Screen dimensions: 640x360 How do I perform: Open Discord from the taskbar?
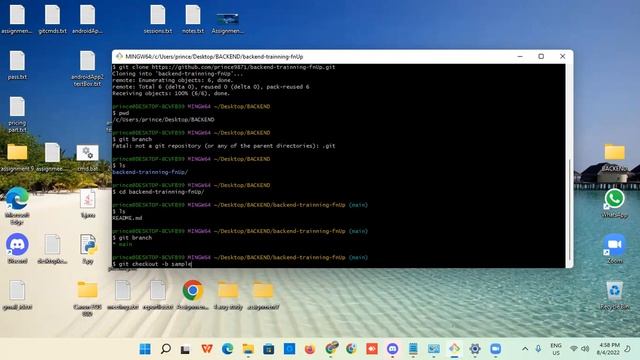pyautogui.click(x=393, y=349)
